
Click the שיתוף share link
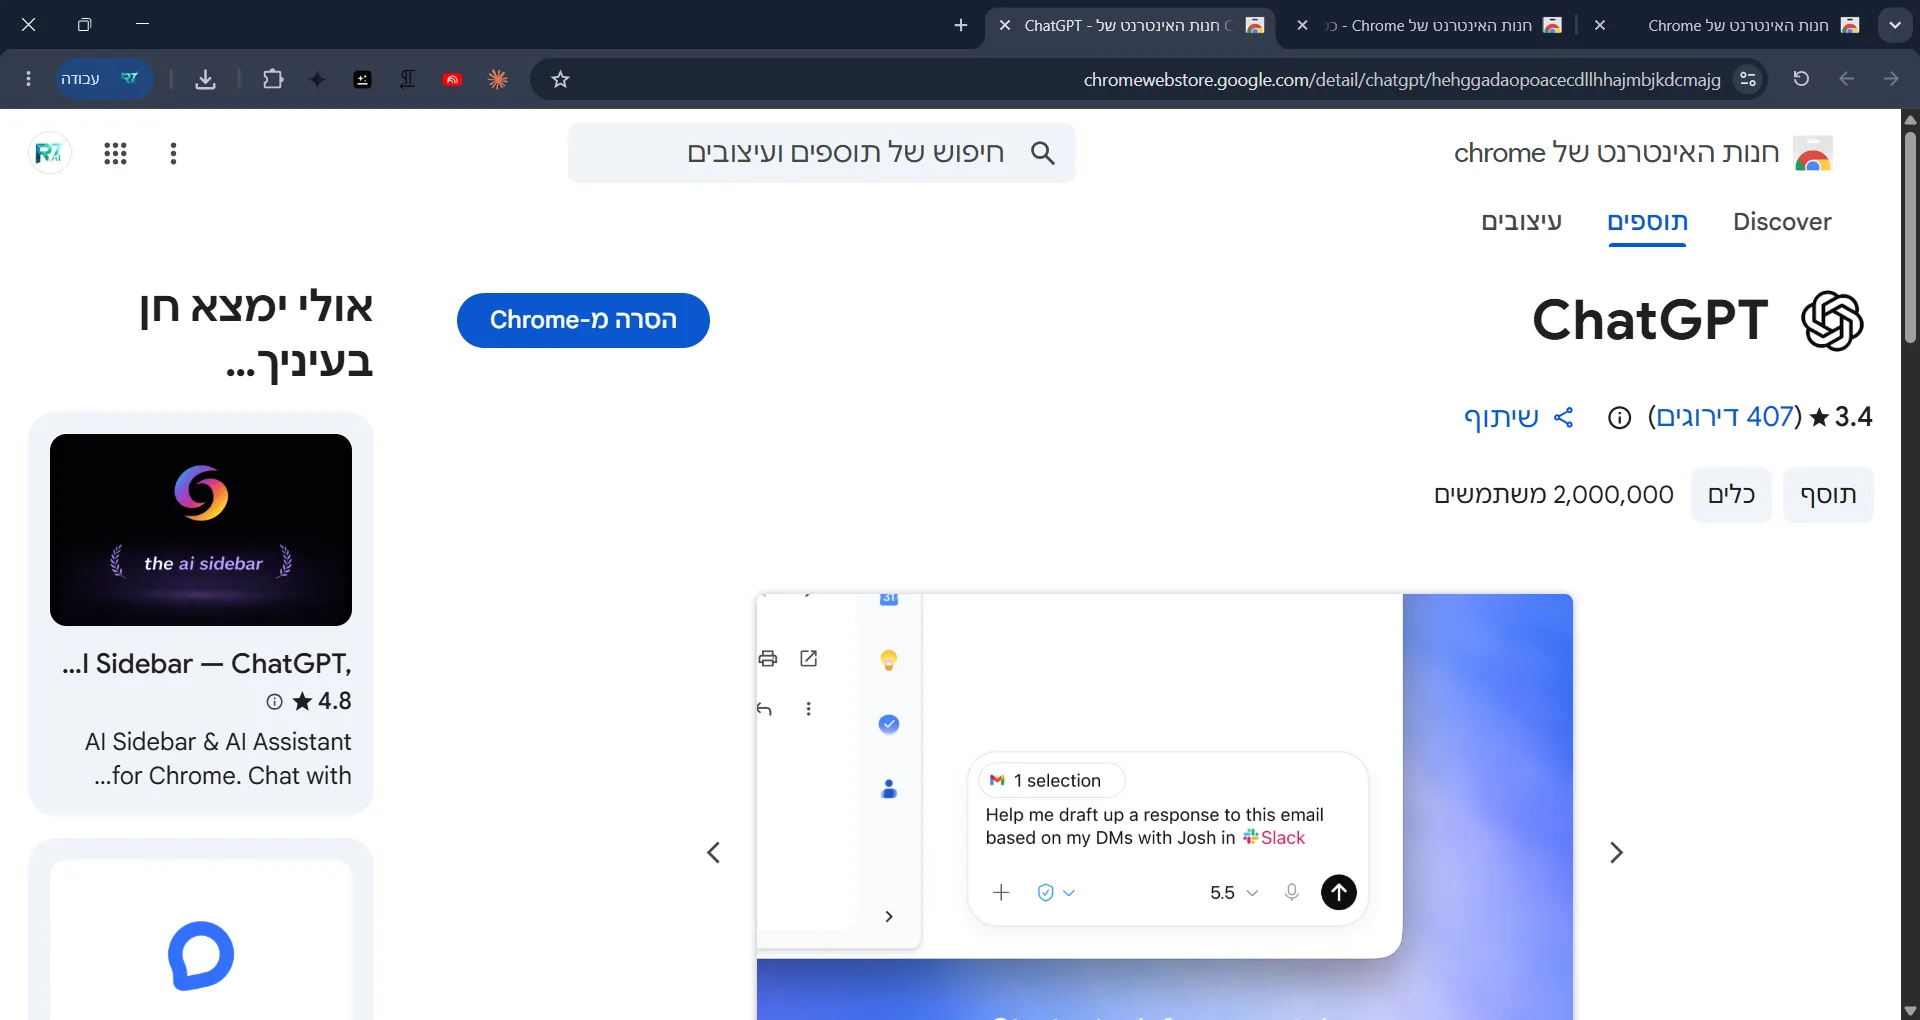point(1518,418)
